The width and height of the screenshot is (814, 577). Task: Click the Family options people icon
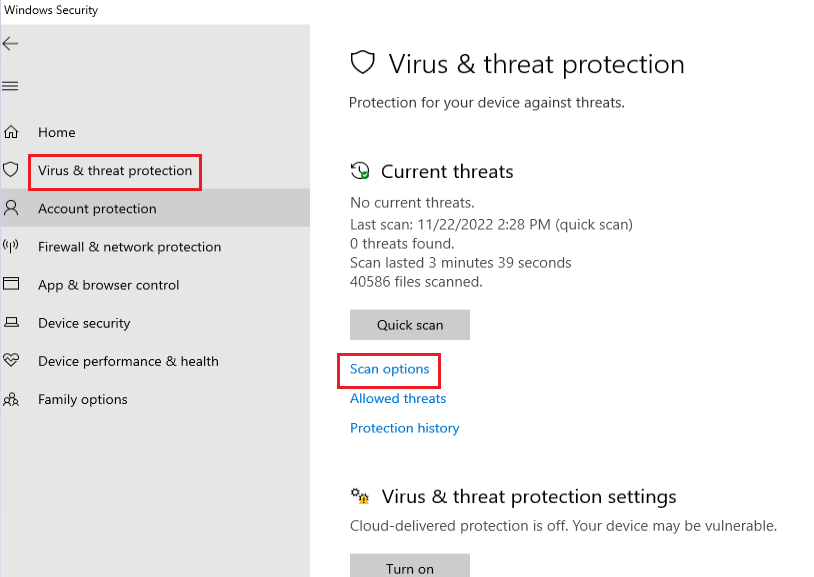click(x=11, y=399)
